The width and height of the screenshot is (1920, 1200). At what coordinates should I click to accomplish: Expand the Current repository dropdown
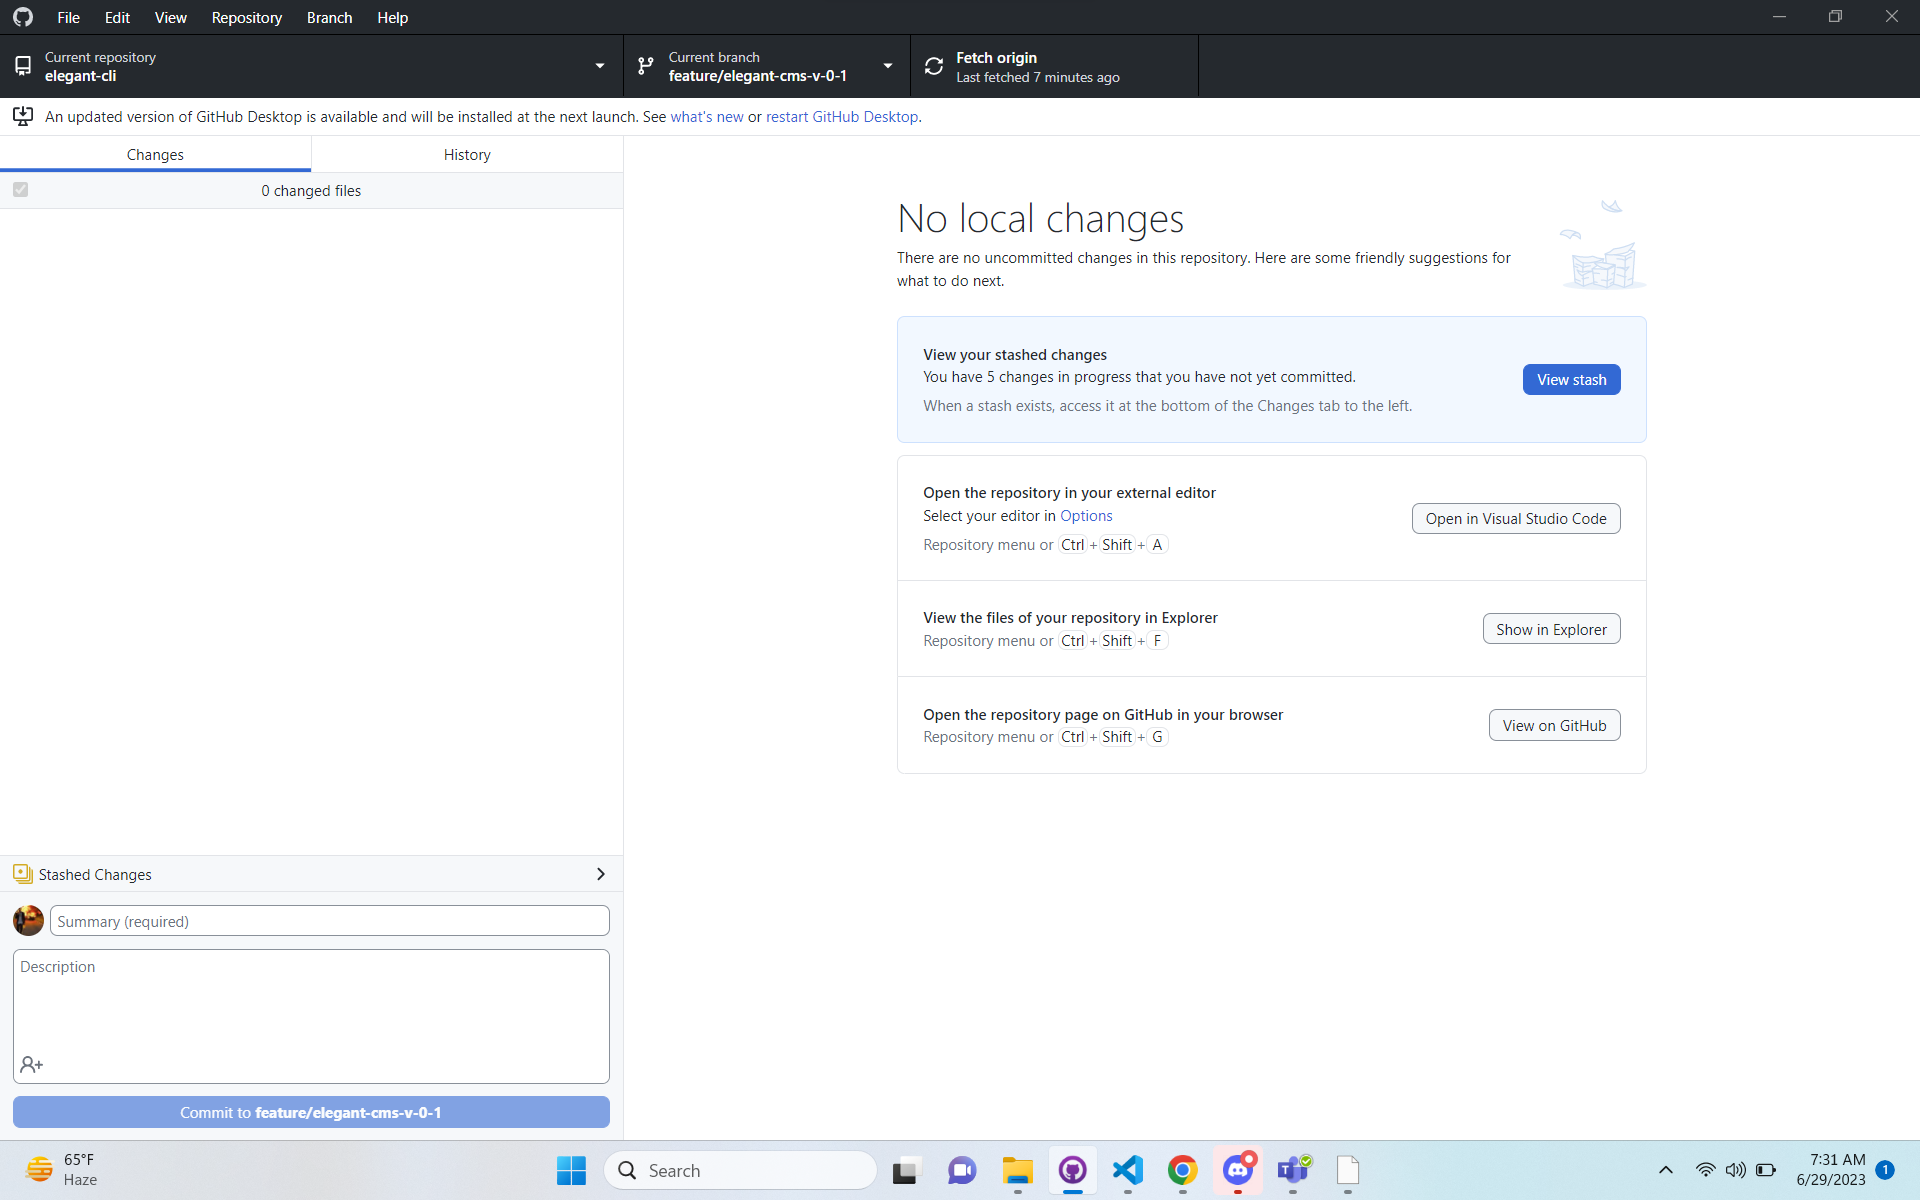598,66
